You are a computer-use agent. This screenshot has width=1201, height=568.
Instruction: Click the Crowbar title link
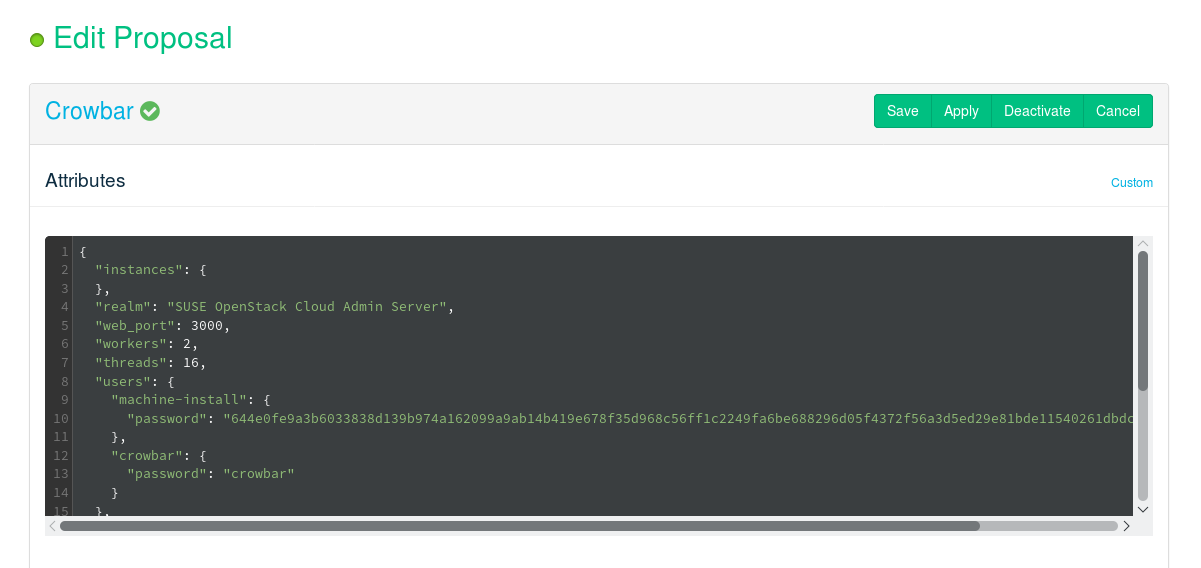(89, 111)
